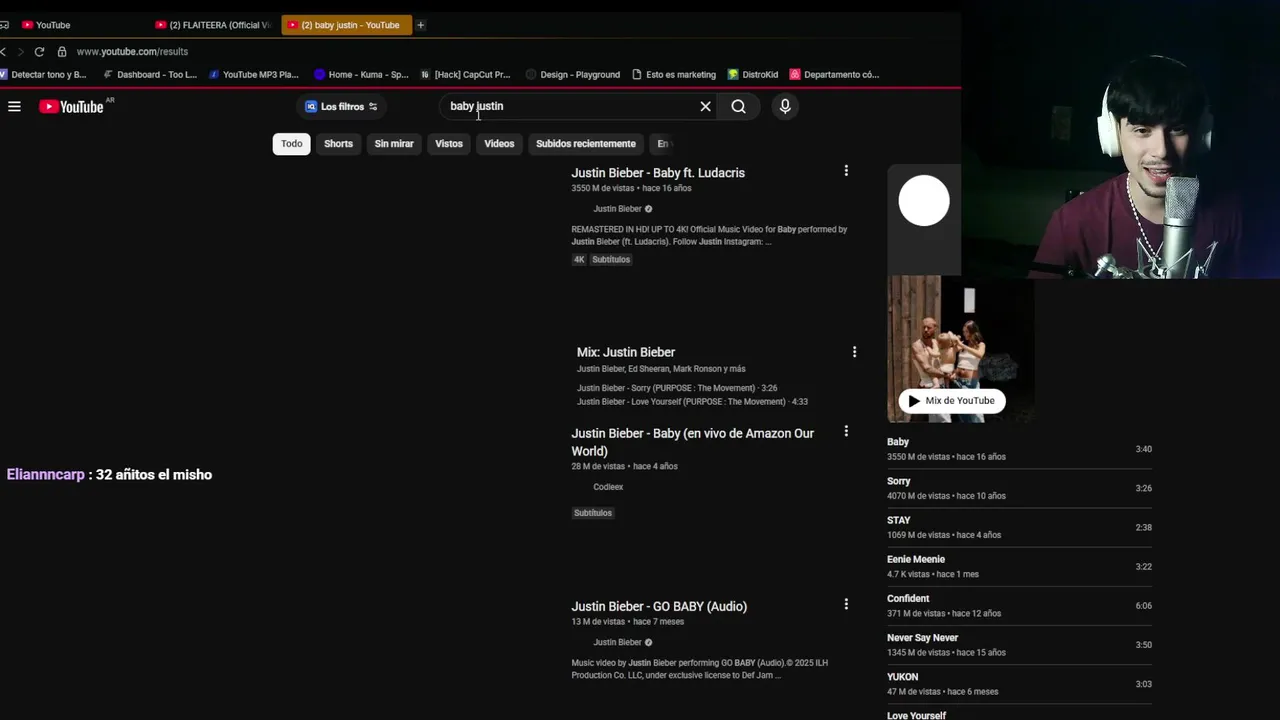This screenshot has width=1280, height=720.
Task: Open the mix thumbnail in side panel
Action: click(x=960, y=349)
